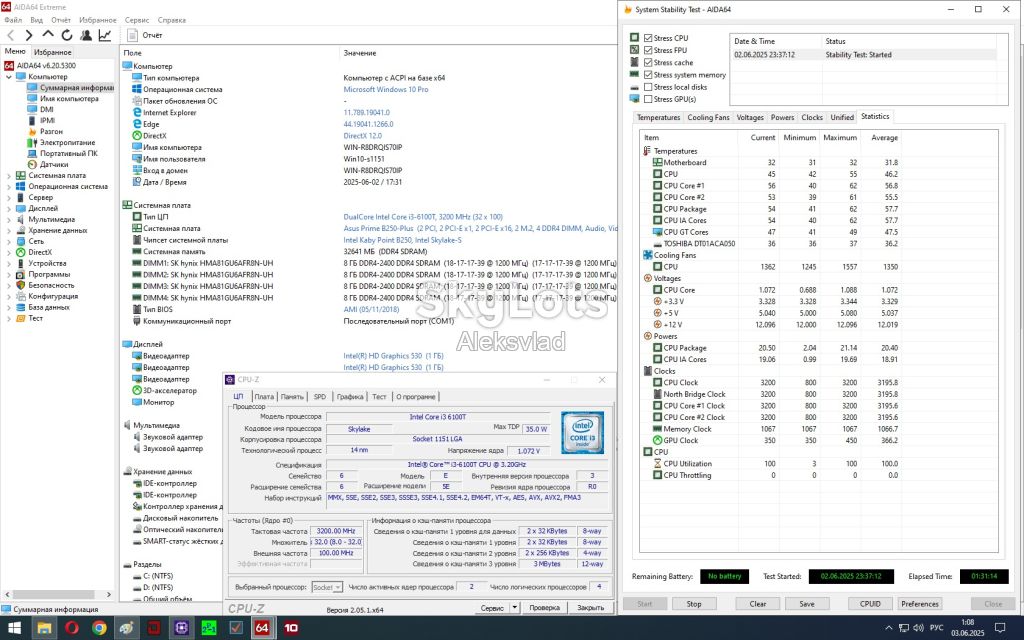Toggle Stress cache checkbox

tap(648, 63)
